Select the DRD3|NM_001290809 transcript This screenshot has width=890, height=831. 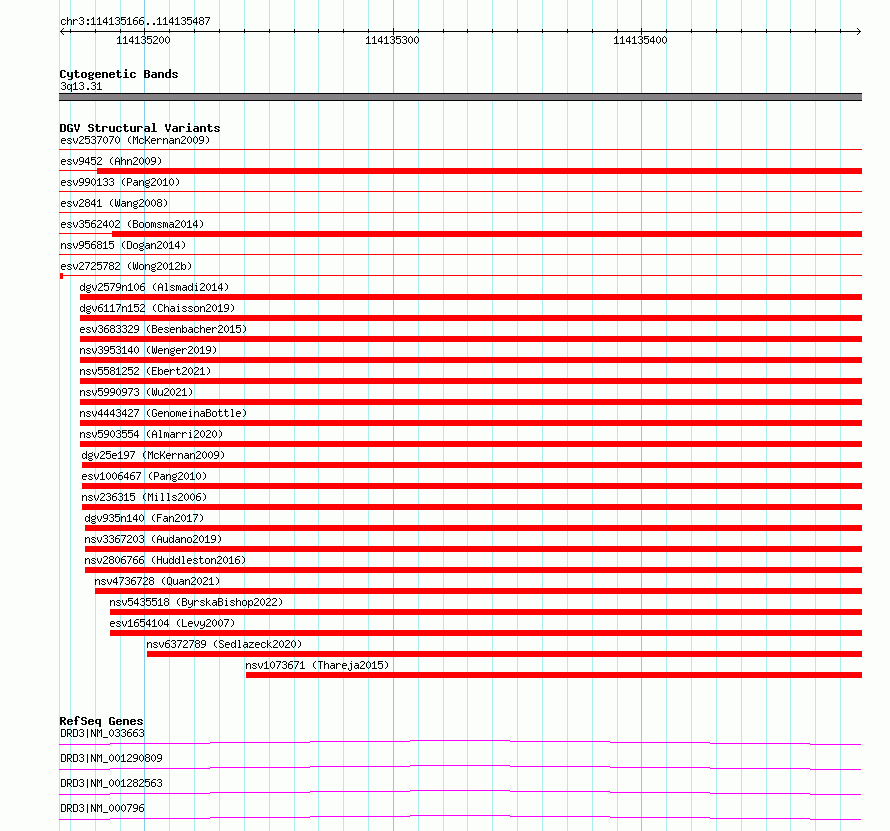click(111, 758)
